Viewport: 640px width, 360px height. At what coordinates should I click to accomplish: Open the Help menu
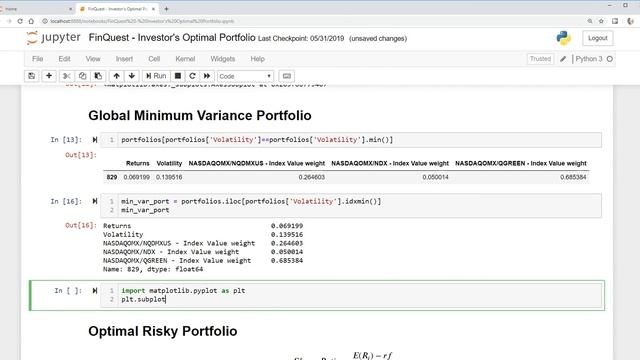258,59
